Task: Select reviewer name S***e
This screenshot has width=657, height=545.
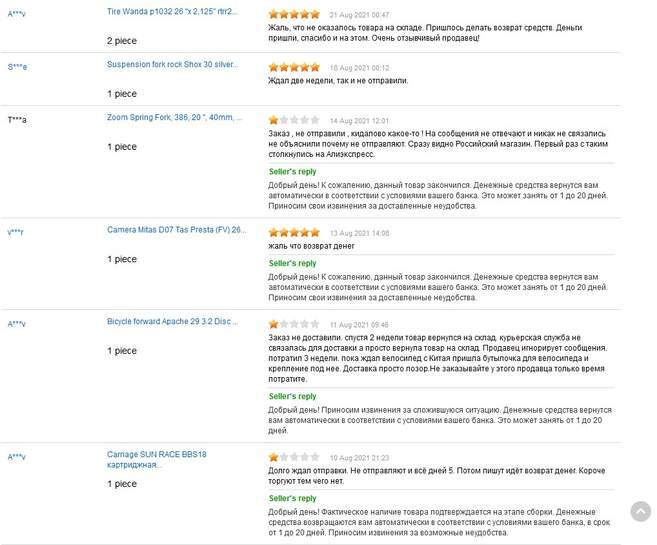Action: pyautogui.click(x=17, y=66)
